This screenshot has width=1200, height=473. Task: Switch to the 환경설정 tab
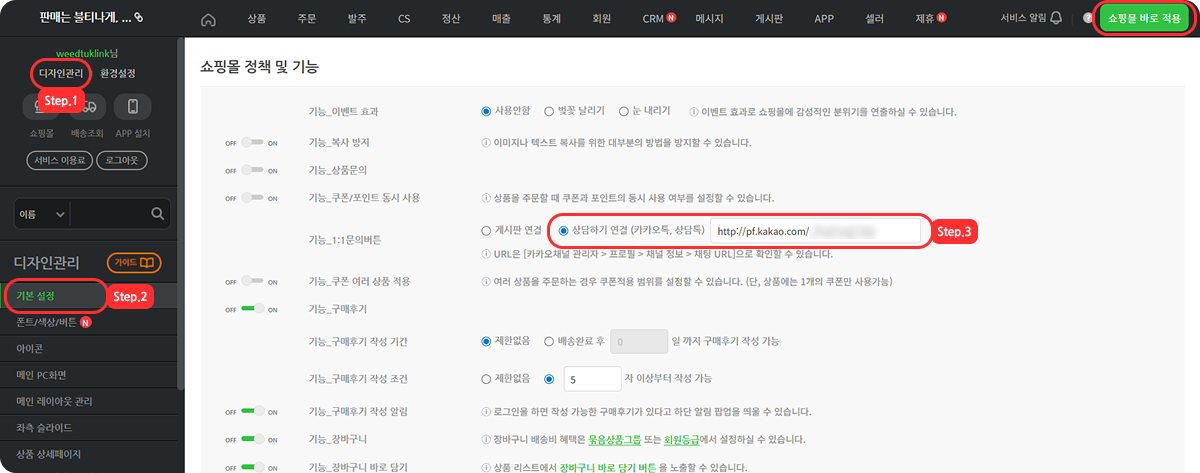[118, 74]
